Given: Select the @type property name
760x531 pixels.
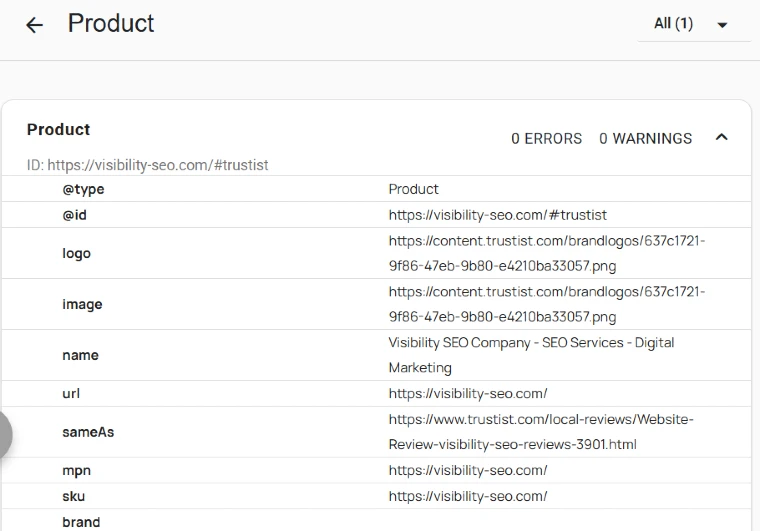Looking at the screenshot, I should pyautogui.click(x=83, y=189).
